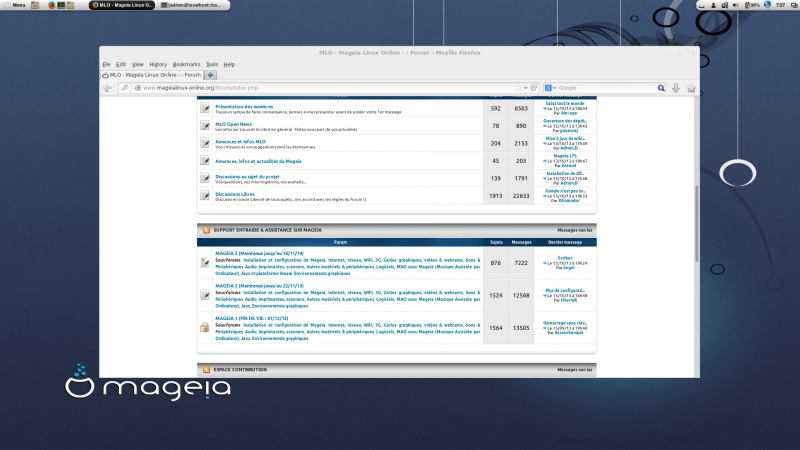
Task: Open Discussions Libres forum
Action: (x=235, y=194)
